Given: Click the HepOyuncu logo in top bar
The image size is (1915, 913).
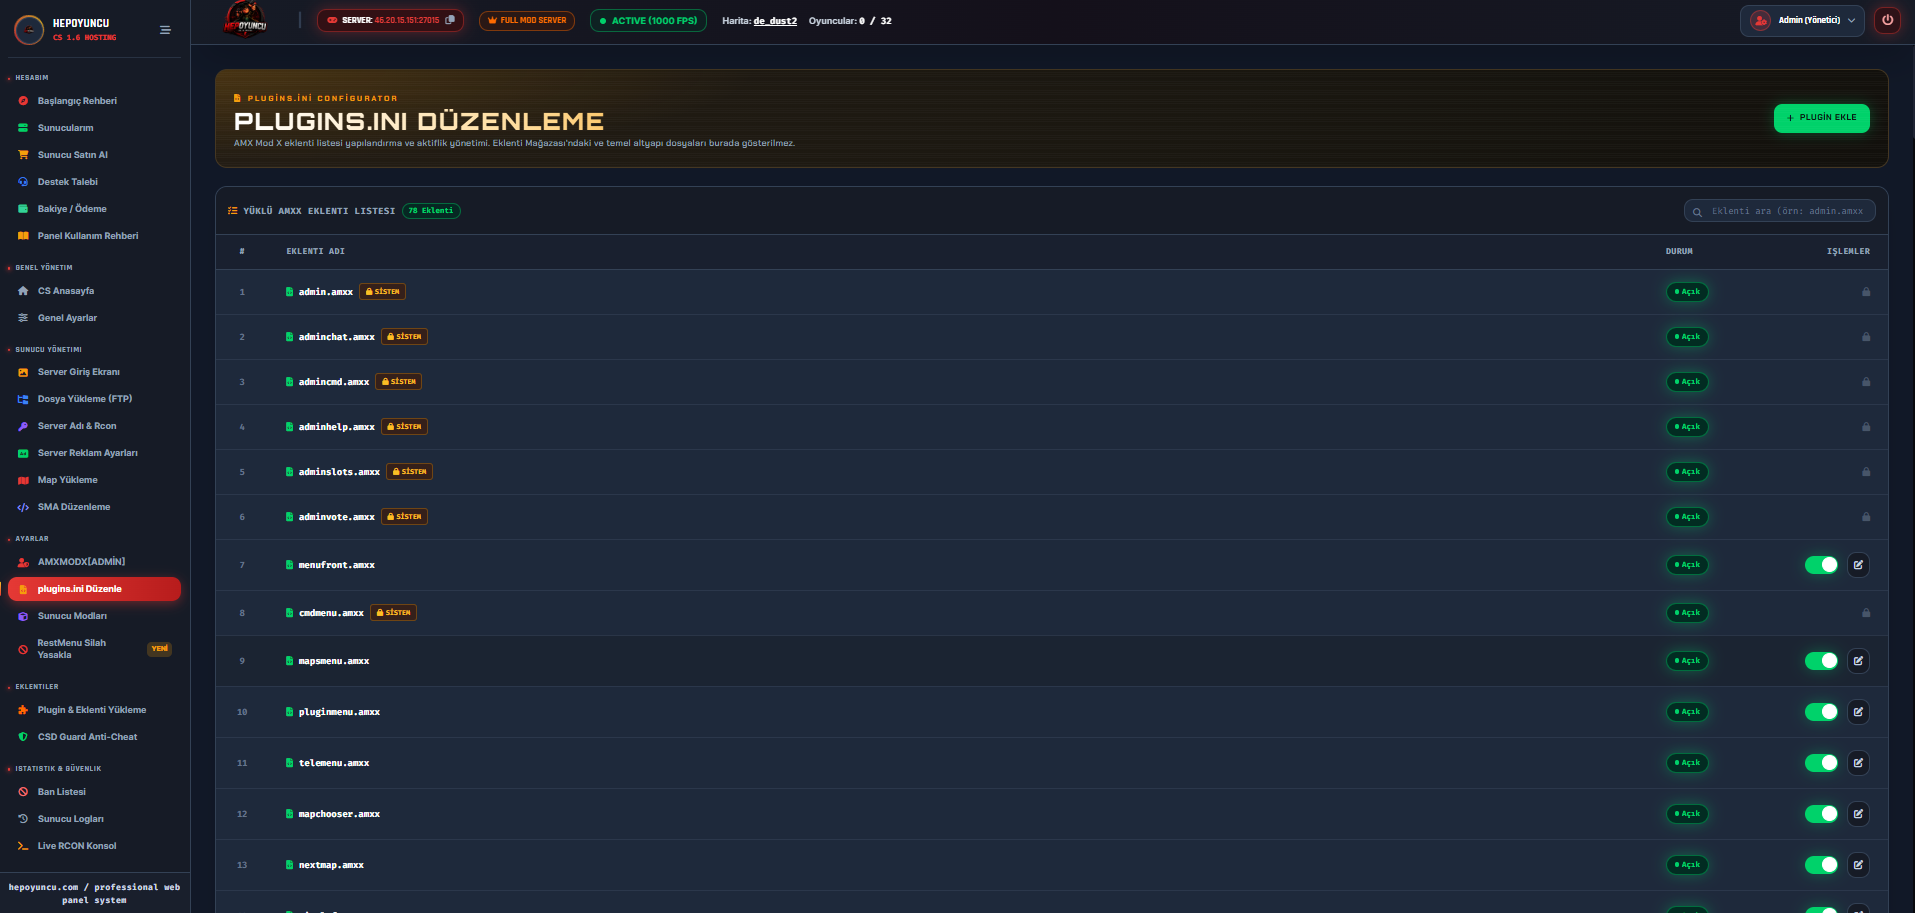Looking at the screenshot, I should 245,20.
